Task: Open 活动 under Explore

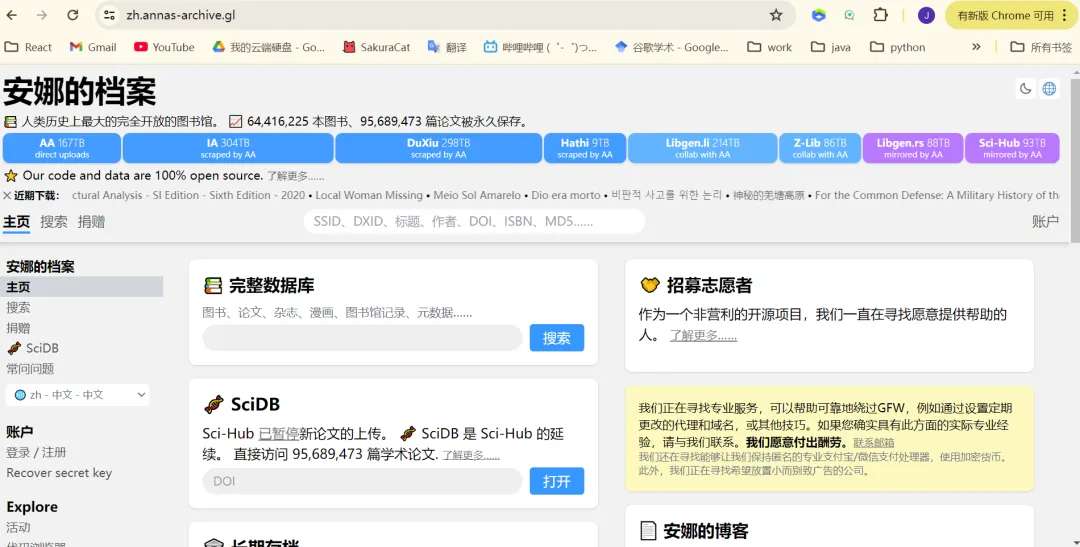Action: [x=19, y=527]
